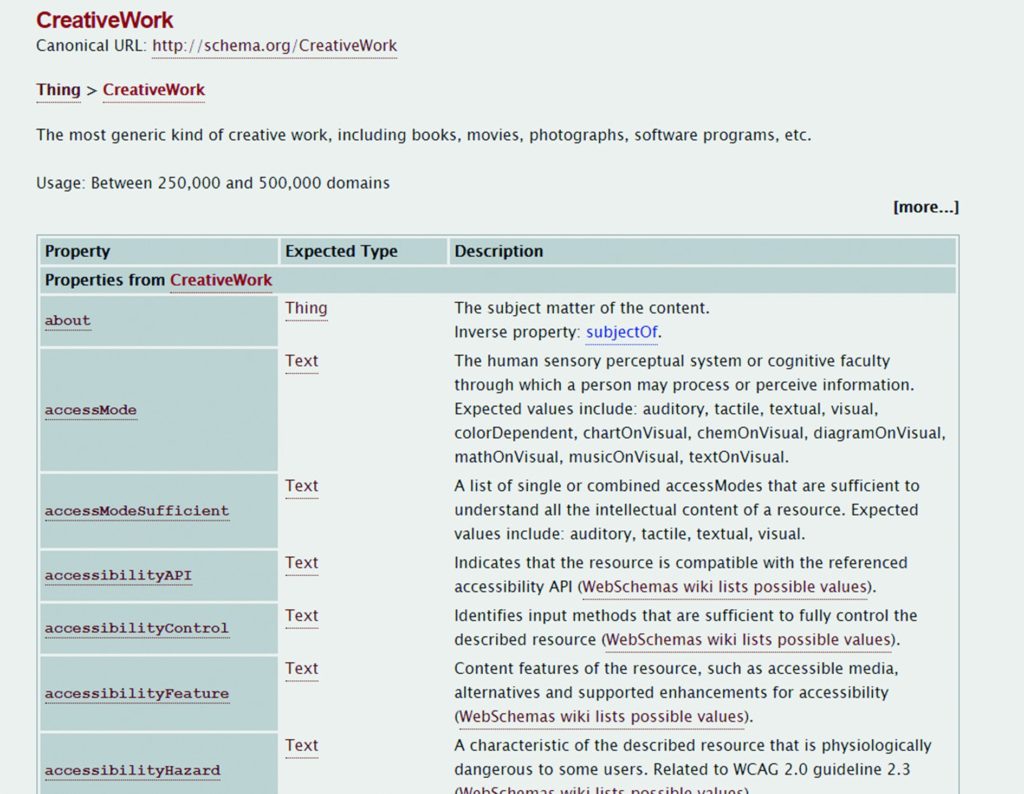Click the 'Usage: Between 250,000 and 500,000 domains' line

(x=213, y=183)
